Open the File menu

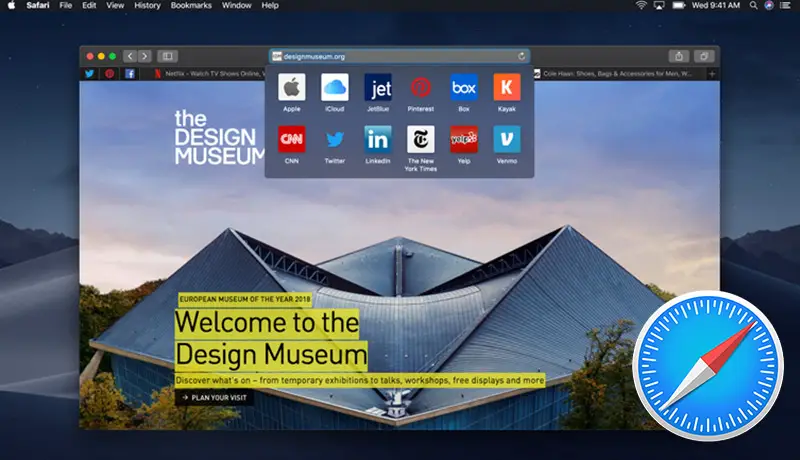(66, 6)
